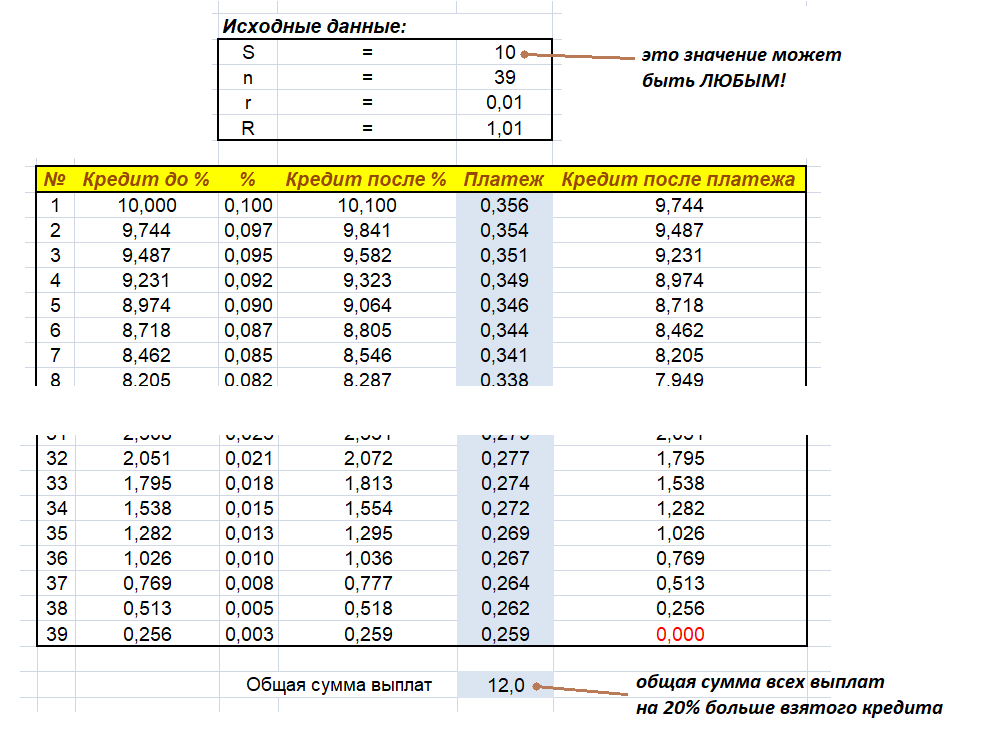Click the 'Кредит после %' column header
This screenshot has height=729, width=981.
click(x=366, y=180)
